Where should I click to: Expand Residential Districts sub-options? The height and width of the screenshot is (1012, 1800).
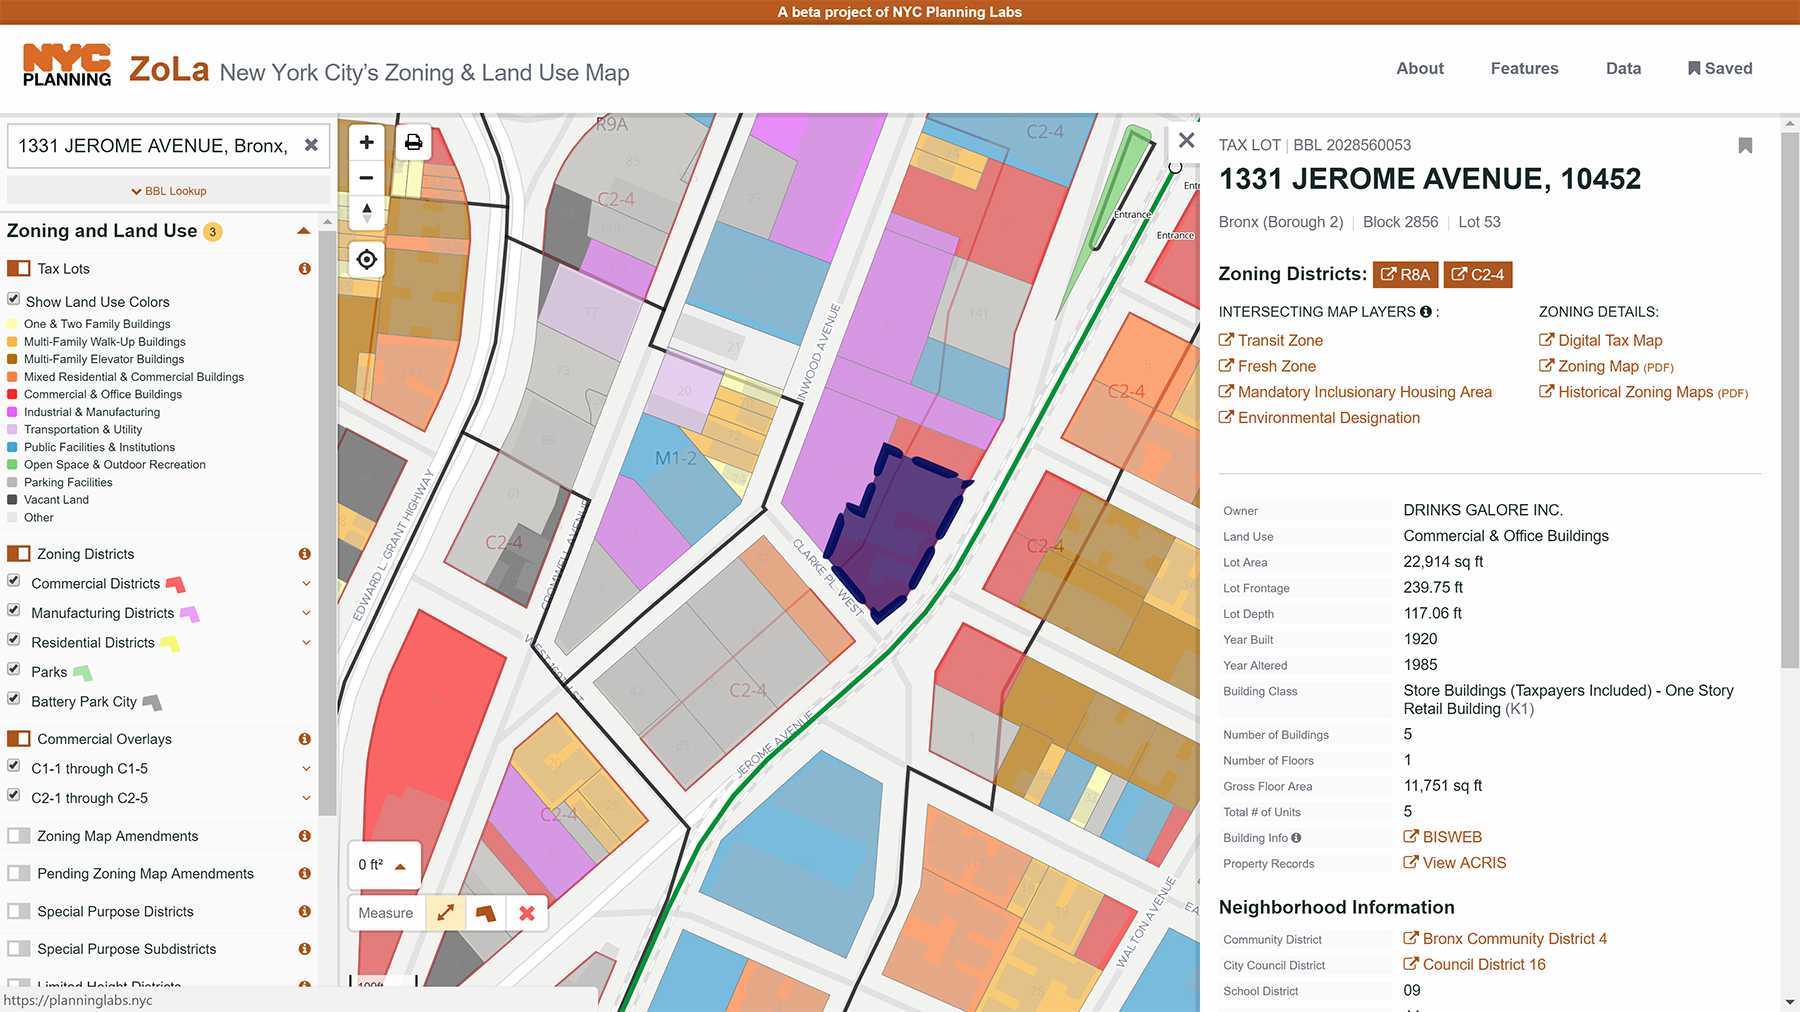pos(306,643)
